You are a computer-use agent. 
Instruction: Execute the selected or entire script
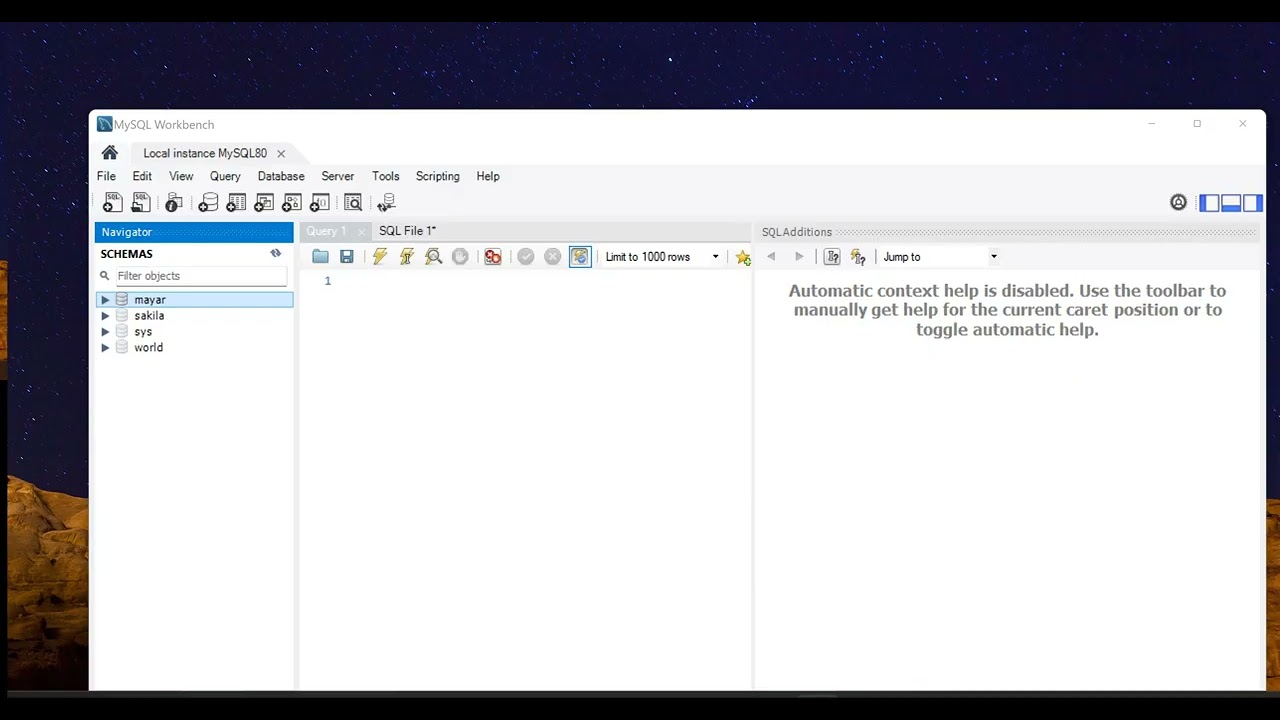(x=380, y=257)
